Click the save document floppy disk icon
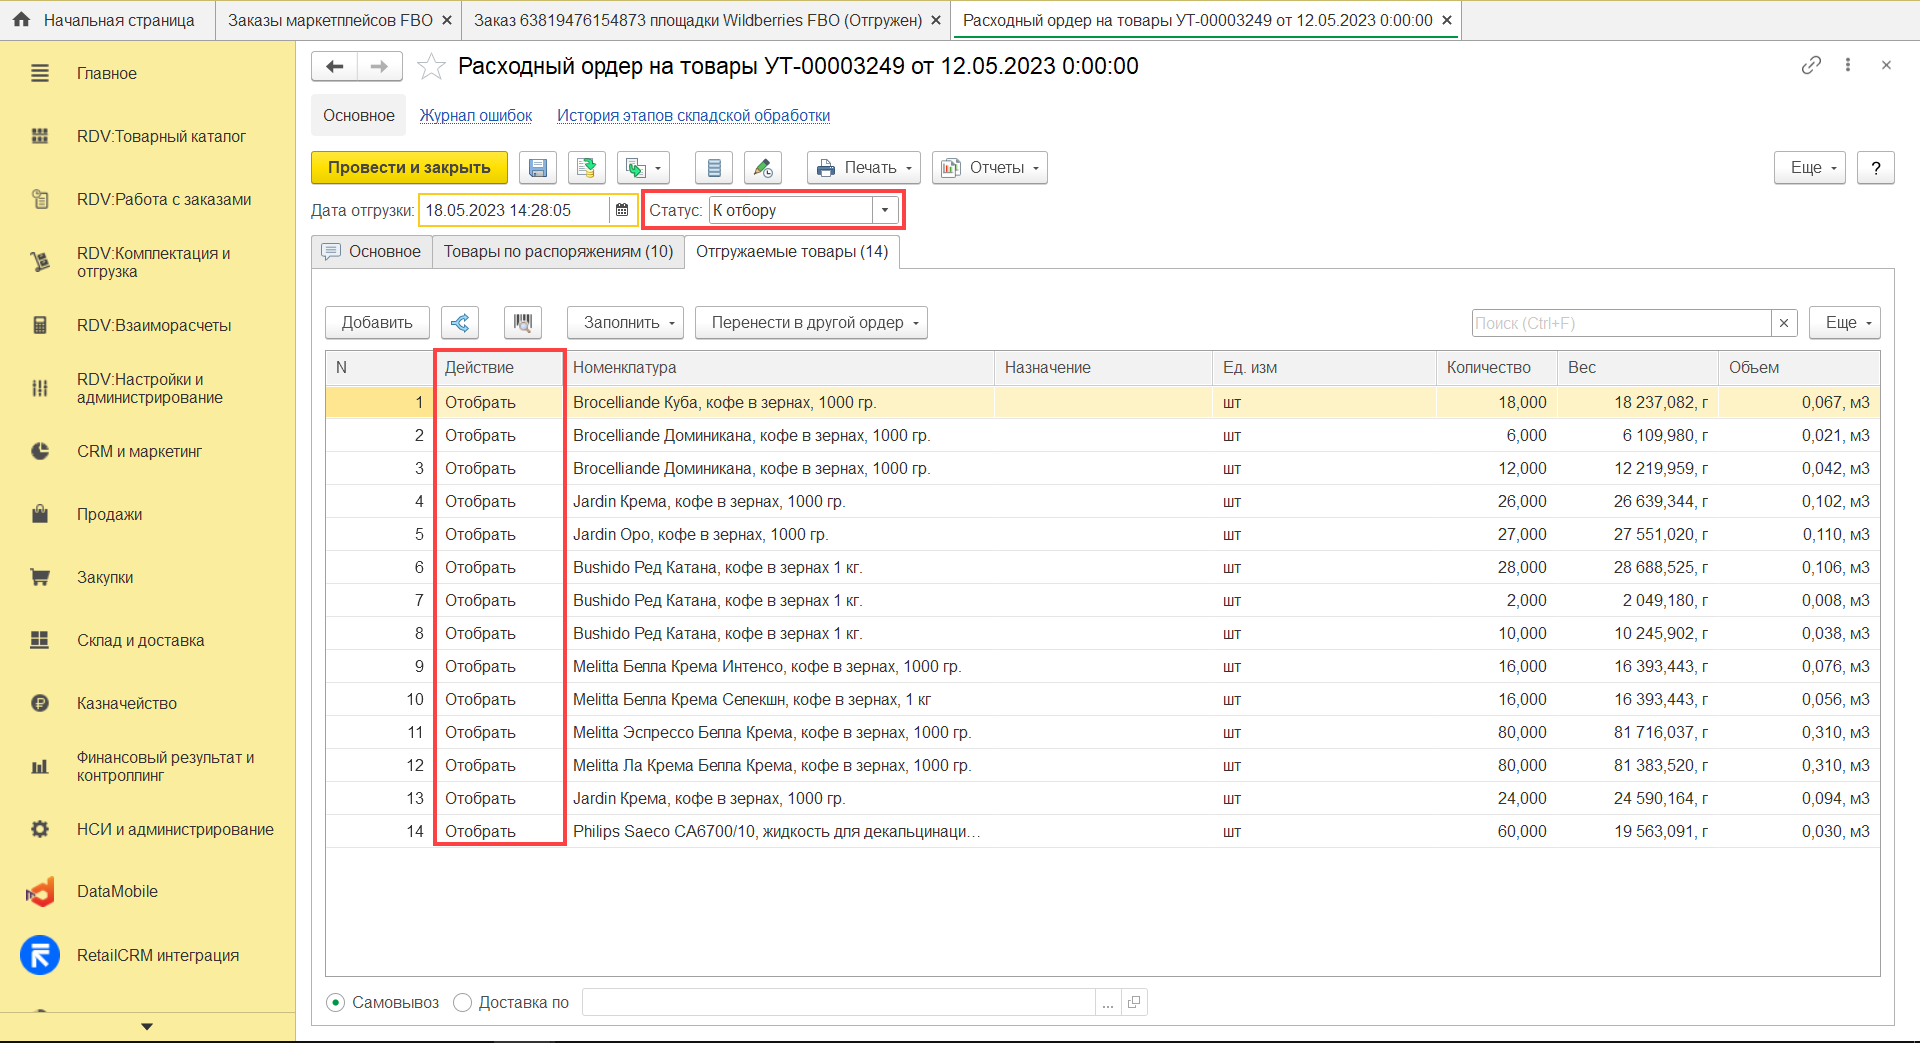Screen dimensions: 1920x1043 tap(538, 168)
